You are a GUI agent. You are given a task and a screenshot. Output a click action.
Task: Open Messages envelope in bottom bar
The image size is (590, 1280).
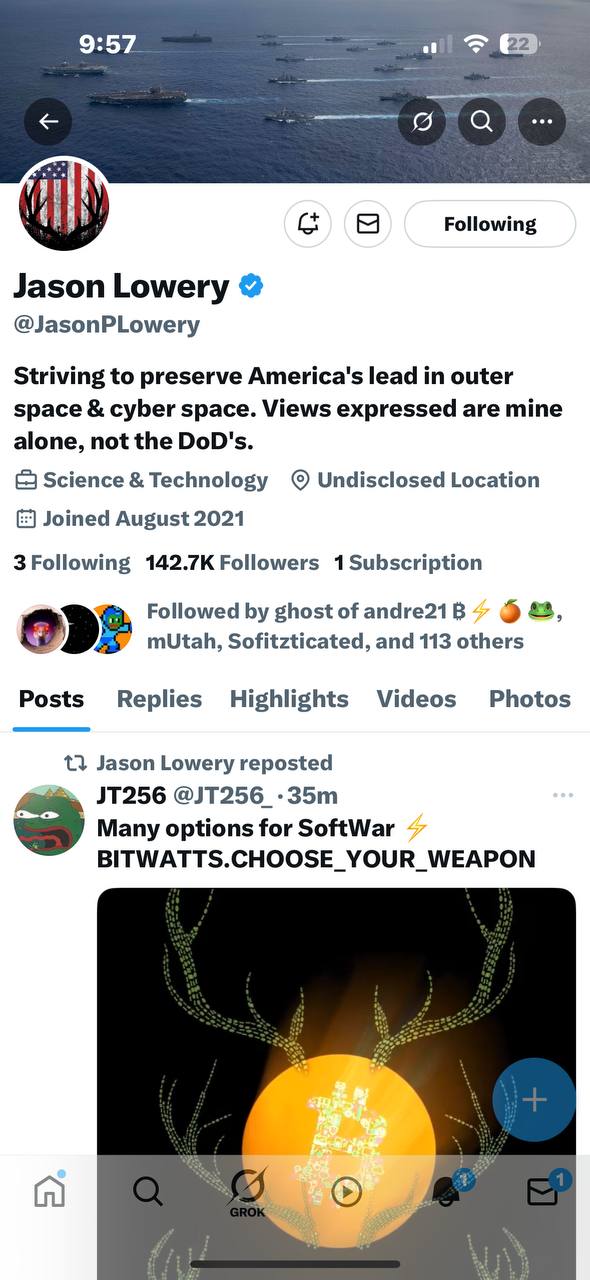tap(544, 1190)
